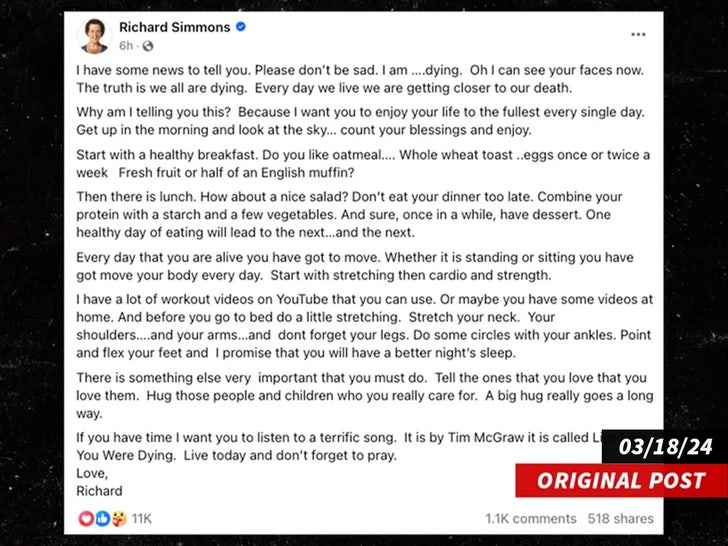Screen dimensions: 728x546
Task: Click the globe public-privacy icon
Action: [x=148, y=46]
